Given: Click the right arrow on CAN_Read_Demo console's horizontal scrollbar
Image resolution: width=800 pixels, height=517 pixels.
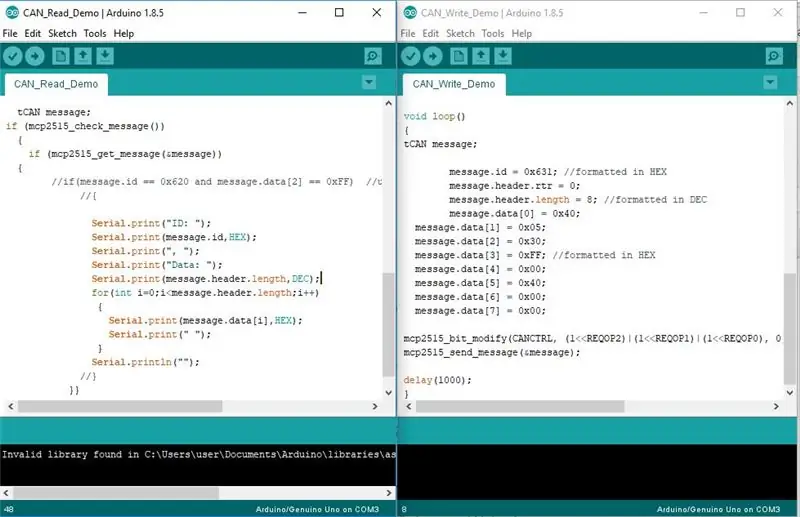Looking at the screenshot, I should coord(389,493).
